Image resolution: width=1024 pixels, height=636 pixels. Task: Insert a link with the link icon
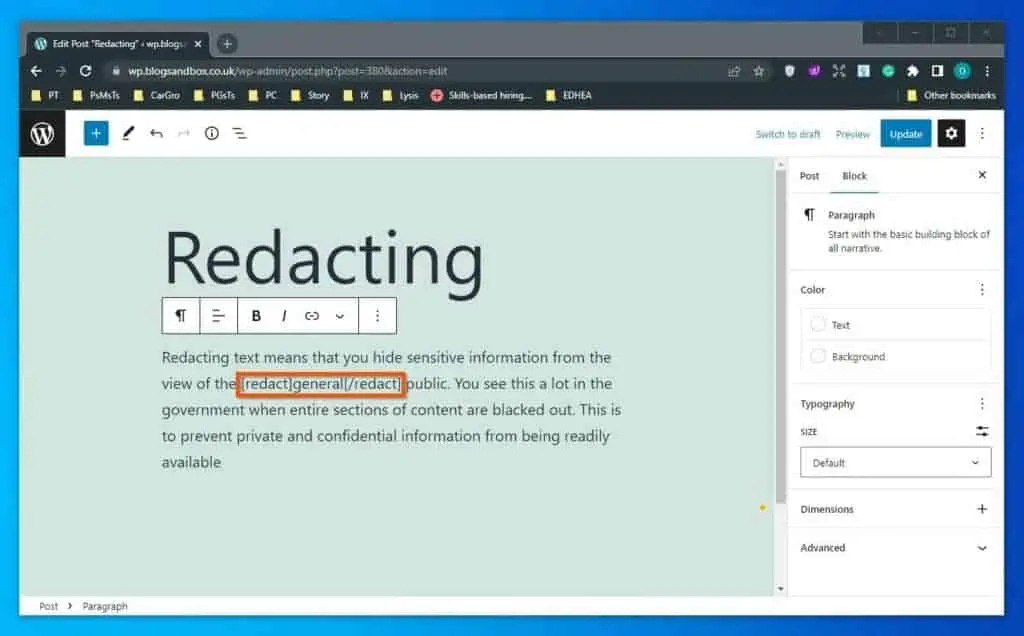[x=312, y=316]
